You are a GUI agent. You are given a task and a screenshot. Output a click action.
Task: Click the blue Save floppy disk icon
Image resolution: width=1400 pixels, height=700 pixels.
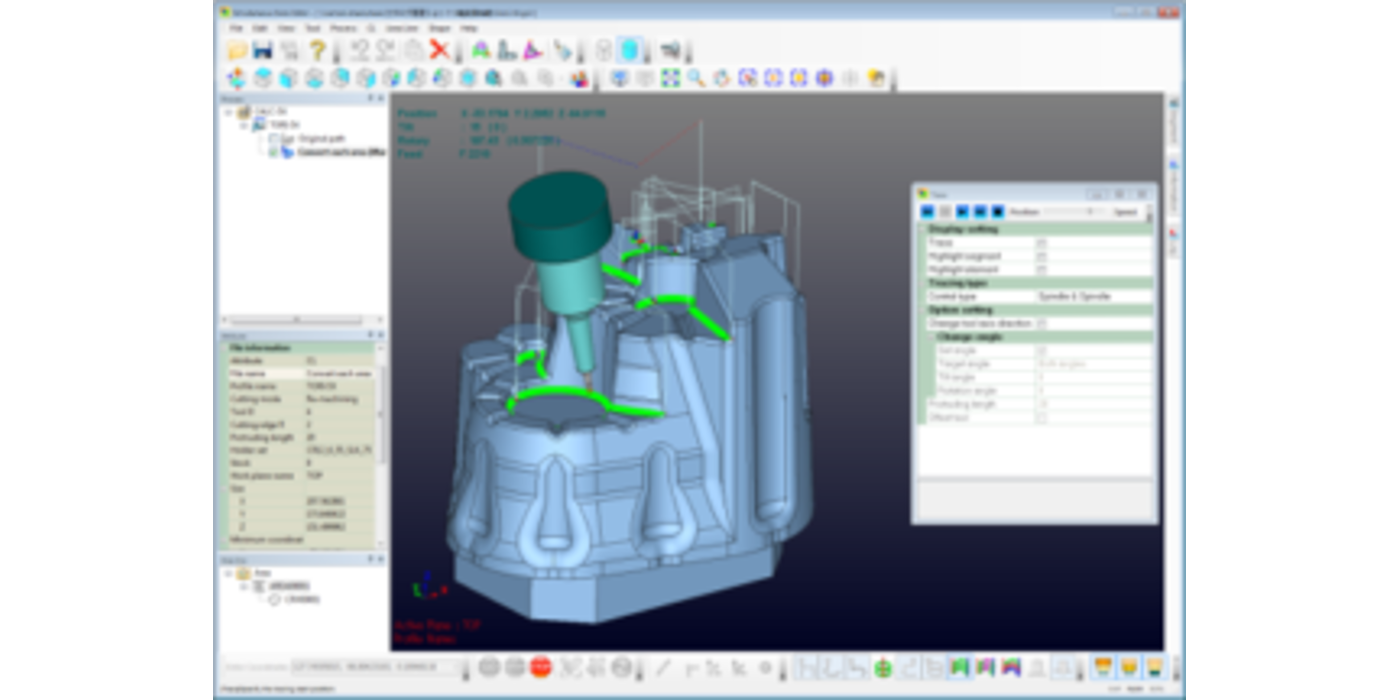tap(263, 50)
